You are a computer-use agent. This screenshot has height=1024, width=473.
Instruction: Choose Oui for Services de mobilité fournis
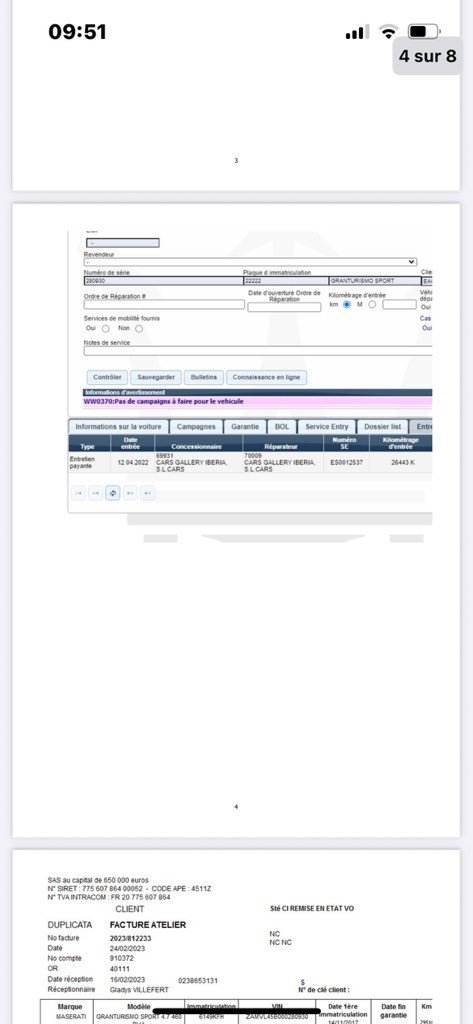coord(105,328)
